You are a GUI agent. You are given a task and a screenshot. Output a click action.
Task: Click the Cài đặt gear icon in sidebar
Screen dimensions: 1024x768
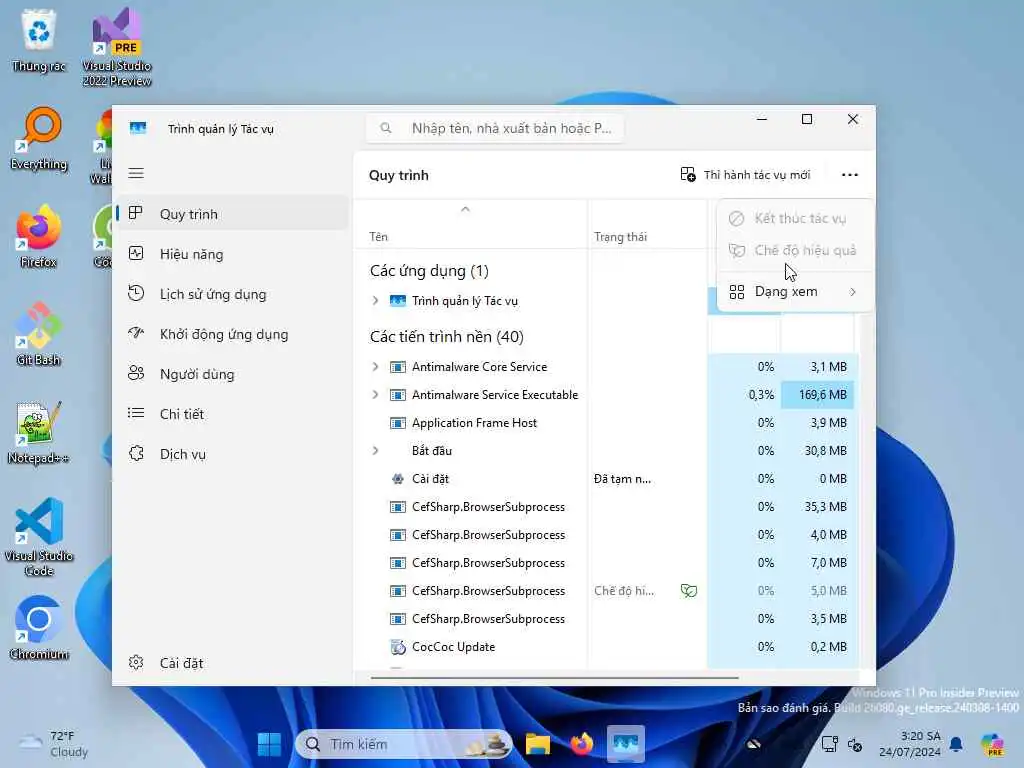click(x=136, y=662)
